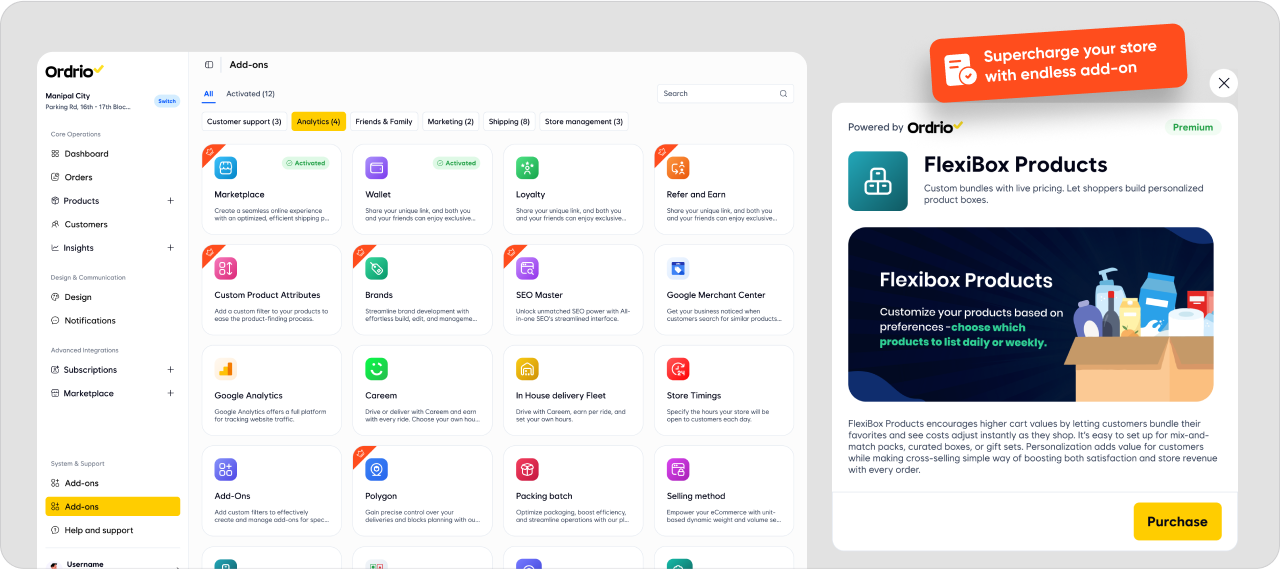This screenshot has height=569, width=1280.
Task: Enable the Shipping (8) filter chip
Action: click(x=509, y=122)
